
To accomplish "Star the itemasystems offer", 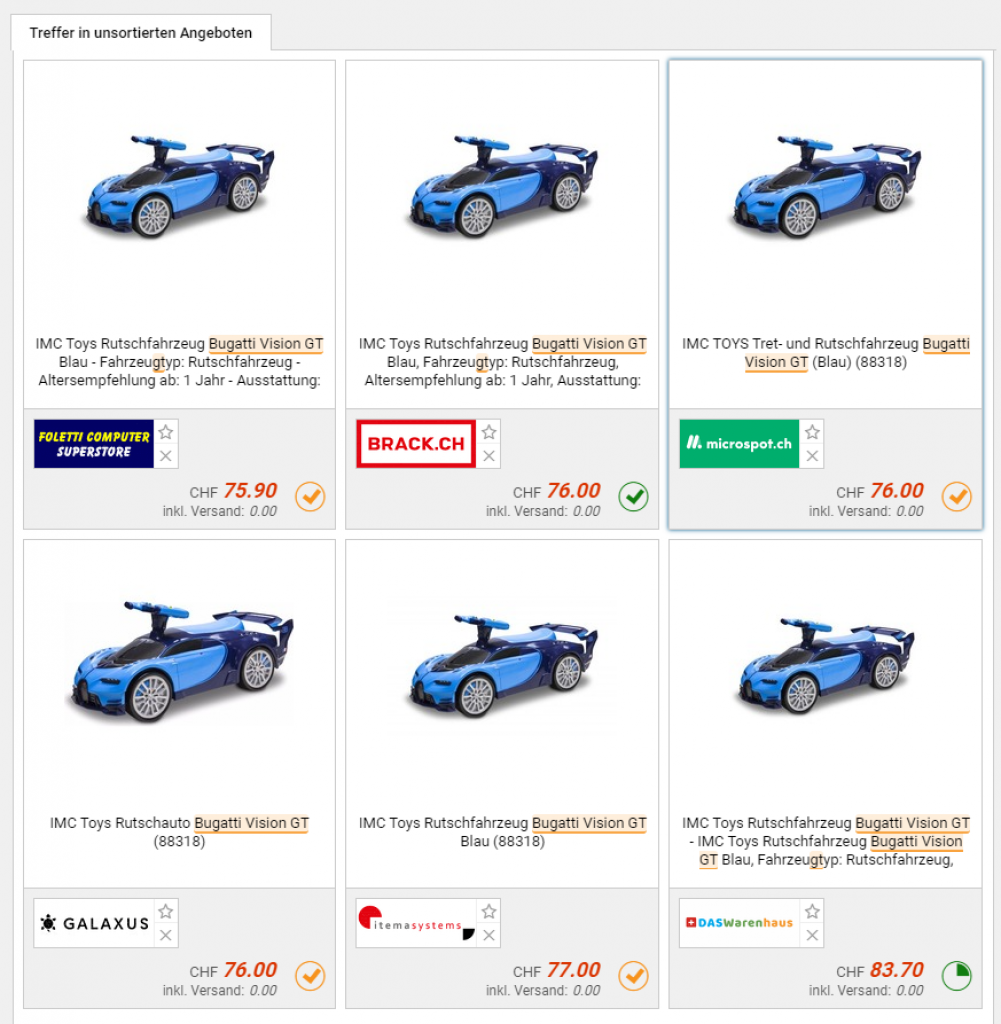I will coord(489,912).
